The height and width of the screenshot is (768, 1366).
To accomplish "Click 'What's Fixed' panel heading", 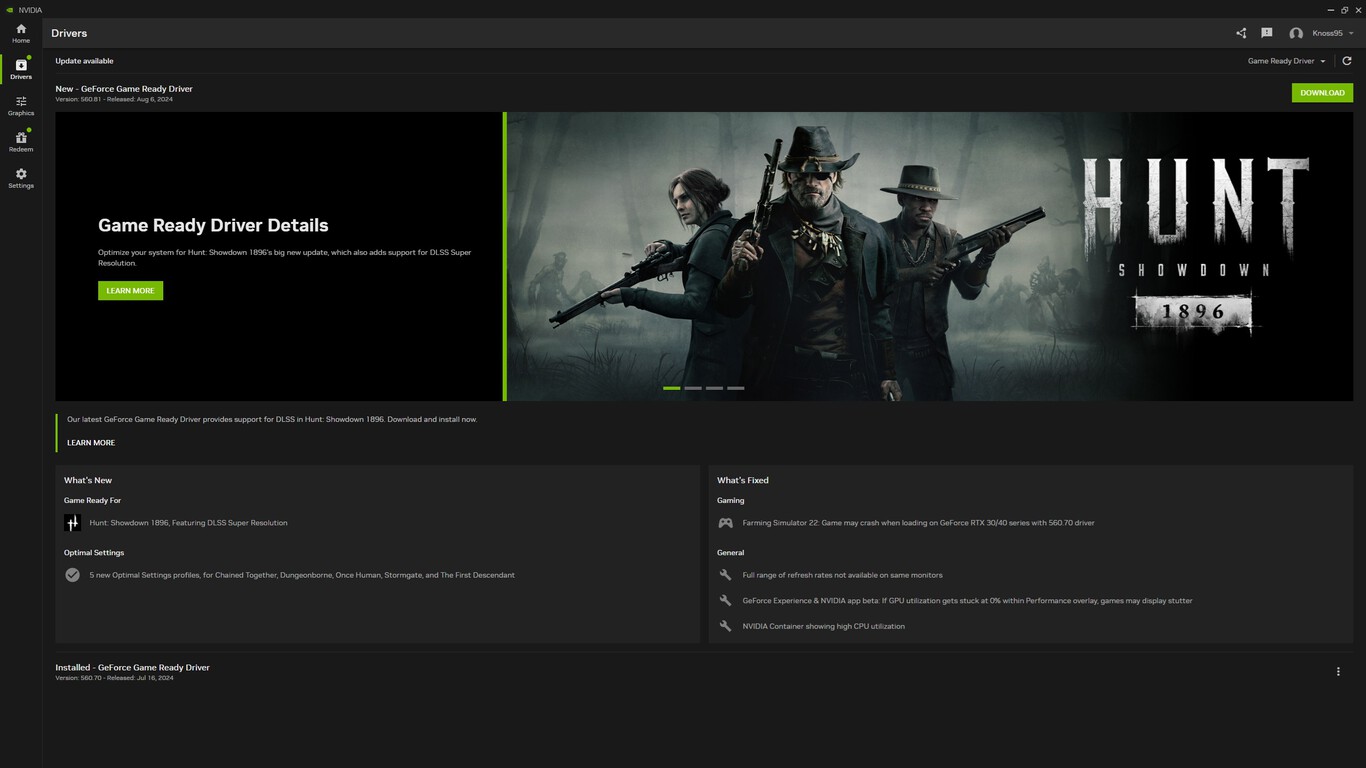I will [743, 480].
